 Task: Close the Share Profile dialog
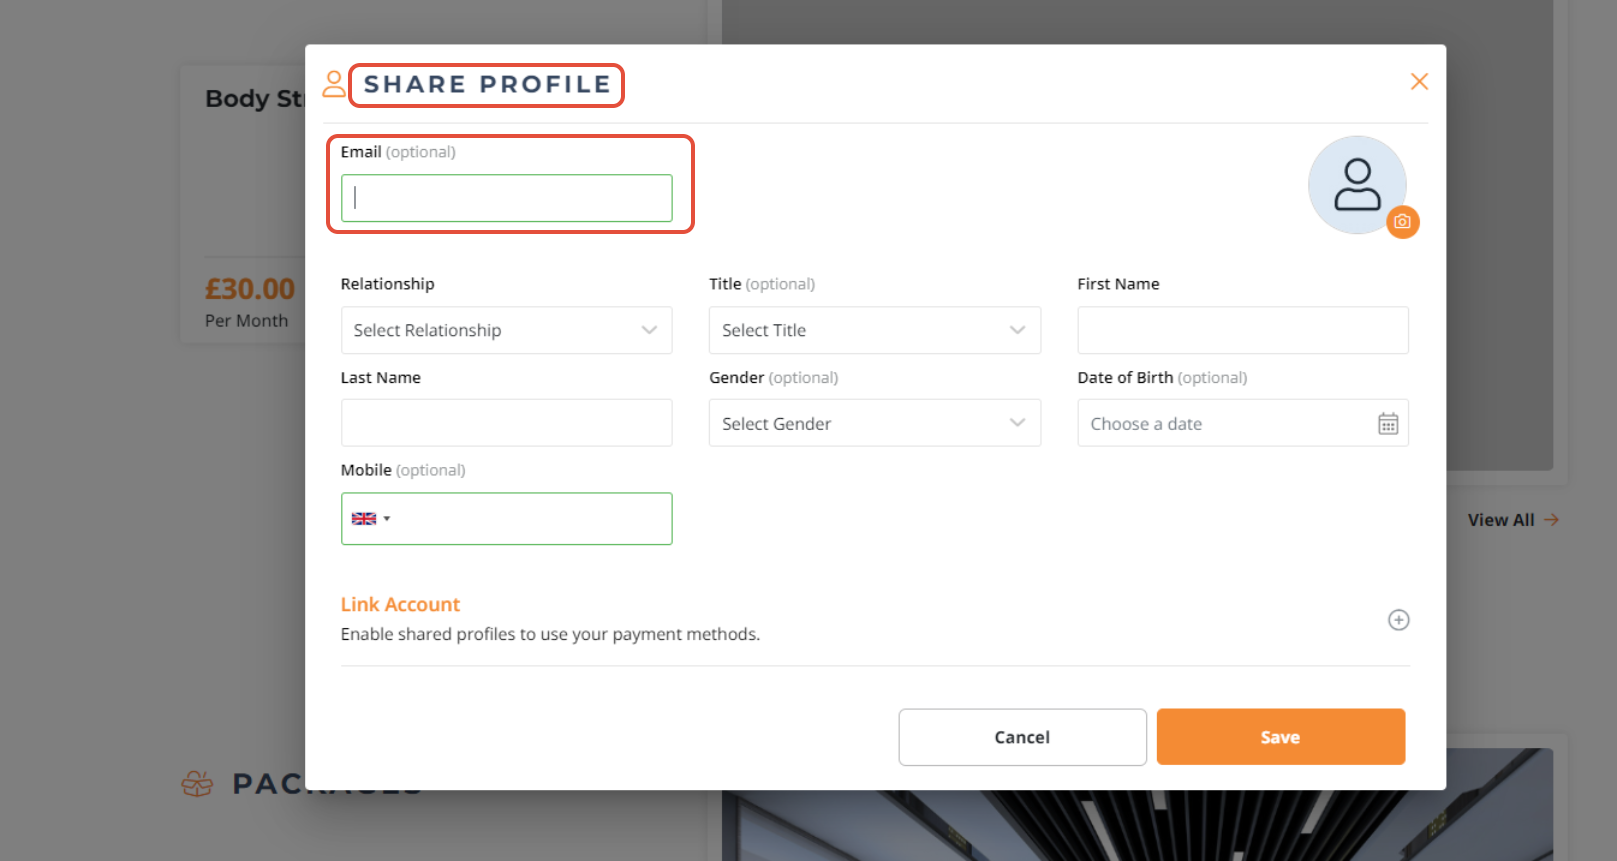[x=1419, y=82]
